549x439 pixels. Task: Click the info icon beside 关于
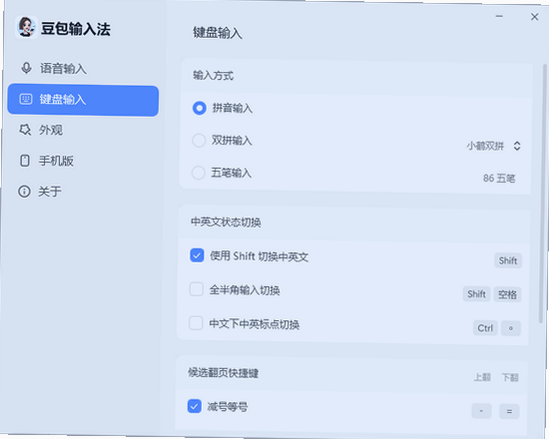24,191
